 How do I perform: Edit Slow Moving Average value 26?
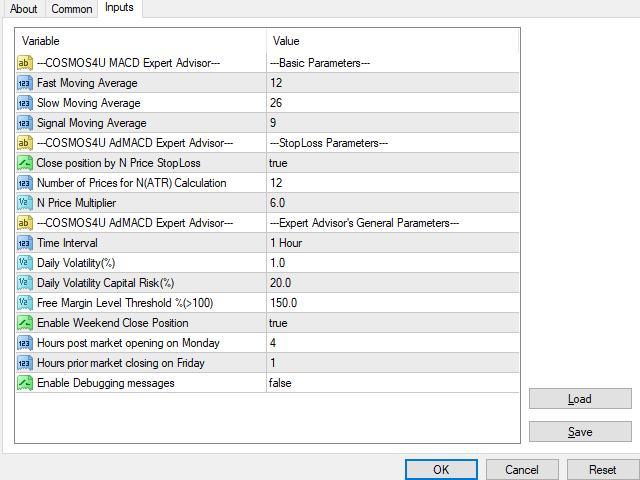click(393, 103)
